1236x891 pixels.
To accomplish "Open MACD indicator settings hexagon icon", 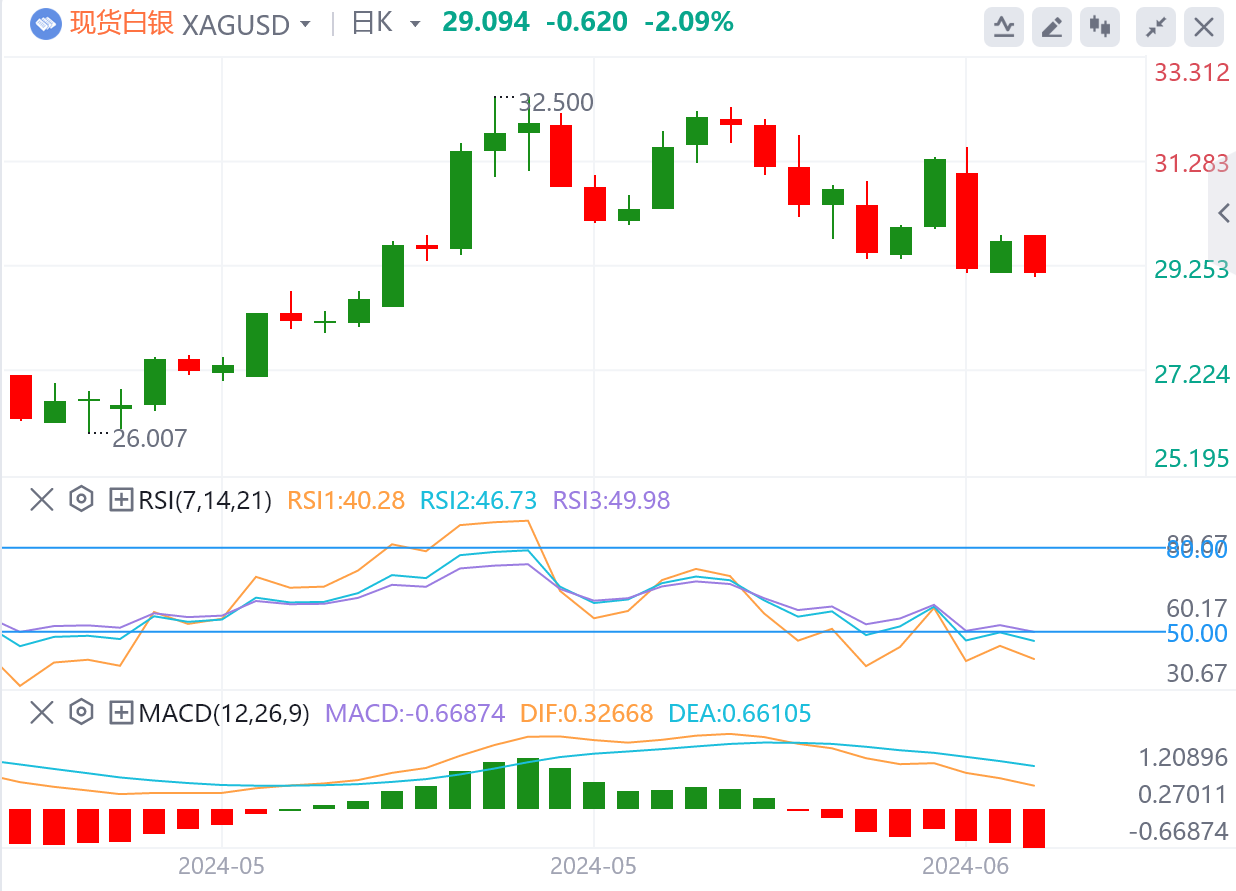I will pyautogui.click(x=81, y=713).
